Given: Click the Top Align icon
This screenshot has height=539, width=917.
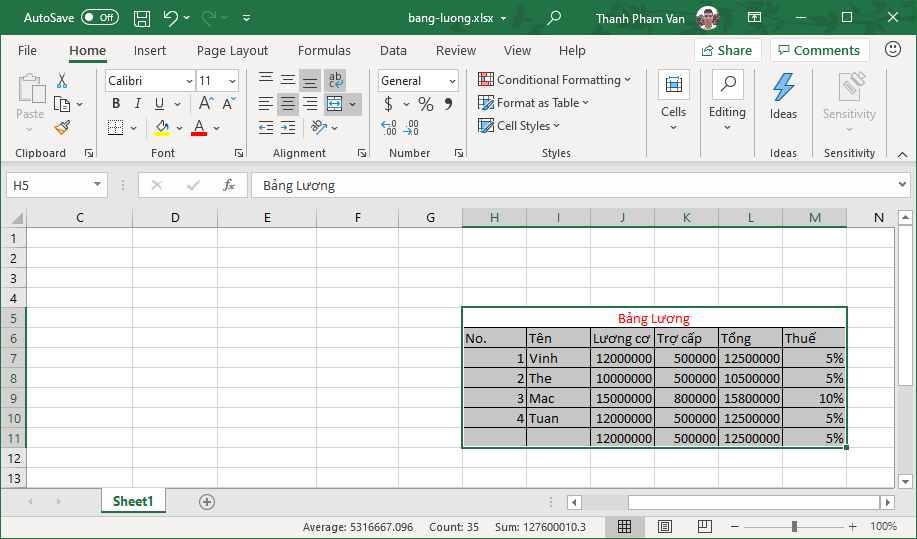Looking at the screenshot, I should click(266, 80).
